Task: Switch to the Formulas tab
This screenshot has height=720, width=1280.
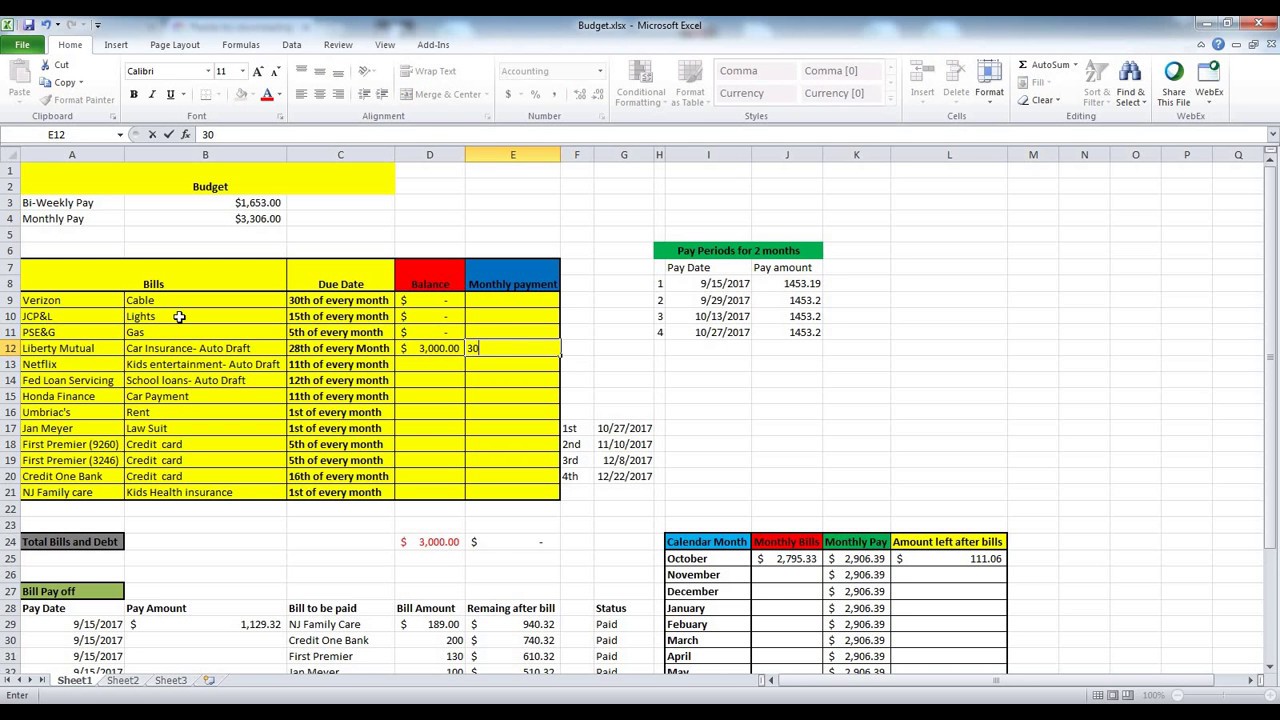Action: tap(241, 45)
